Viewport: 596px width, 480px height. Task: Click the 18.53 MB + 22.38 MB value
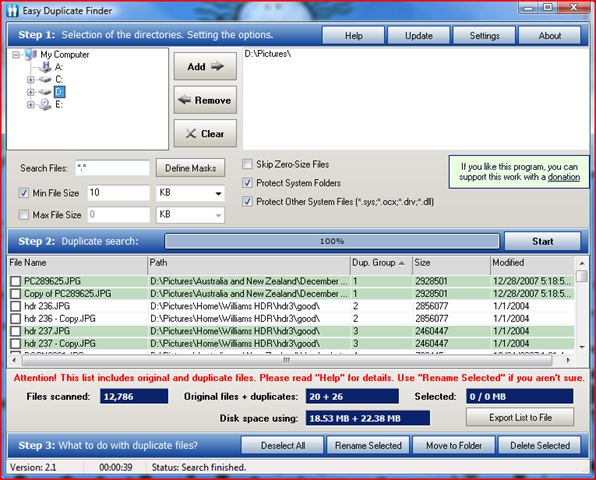(x=368, y=418)
